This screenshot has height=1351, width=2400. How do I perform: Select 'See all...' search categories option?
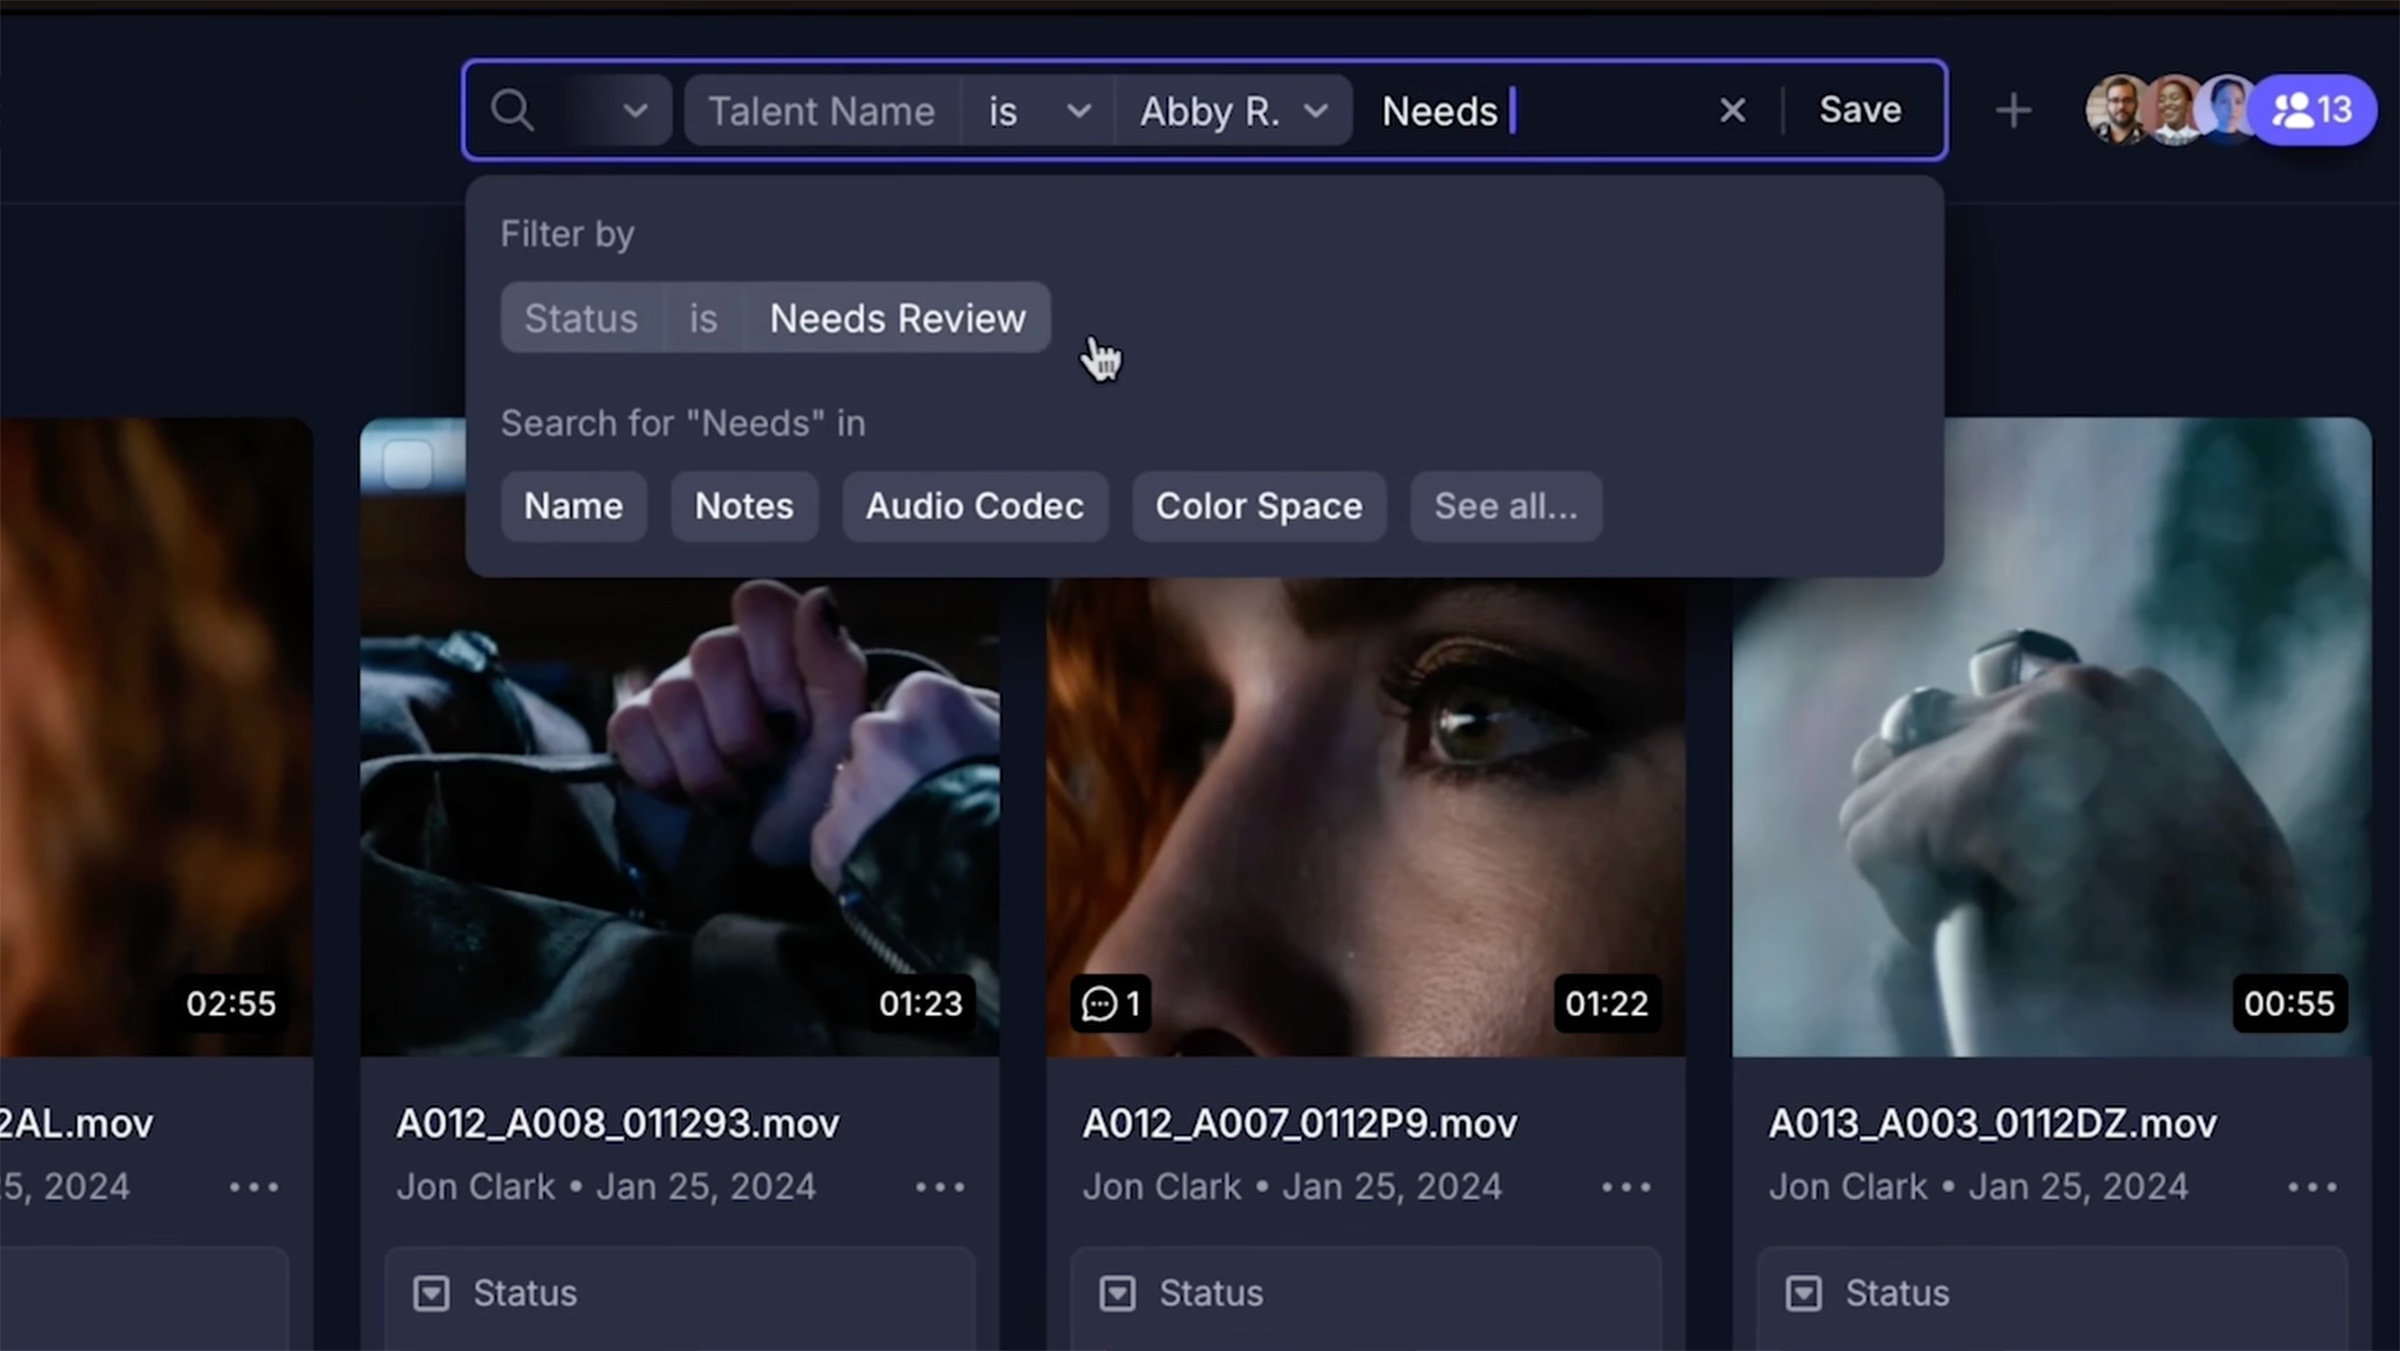[1503, 506]
